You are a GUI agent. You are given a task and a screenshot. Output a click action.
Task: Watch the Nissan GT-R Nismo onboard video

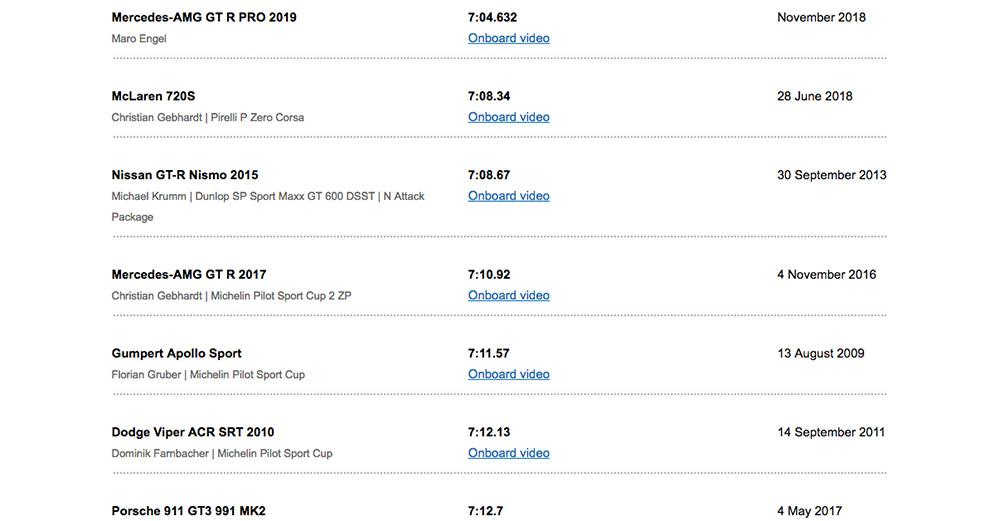point(508,196)
